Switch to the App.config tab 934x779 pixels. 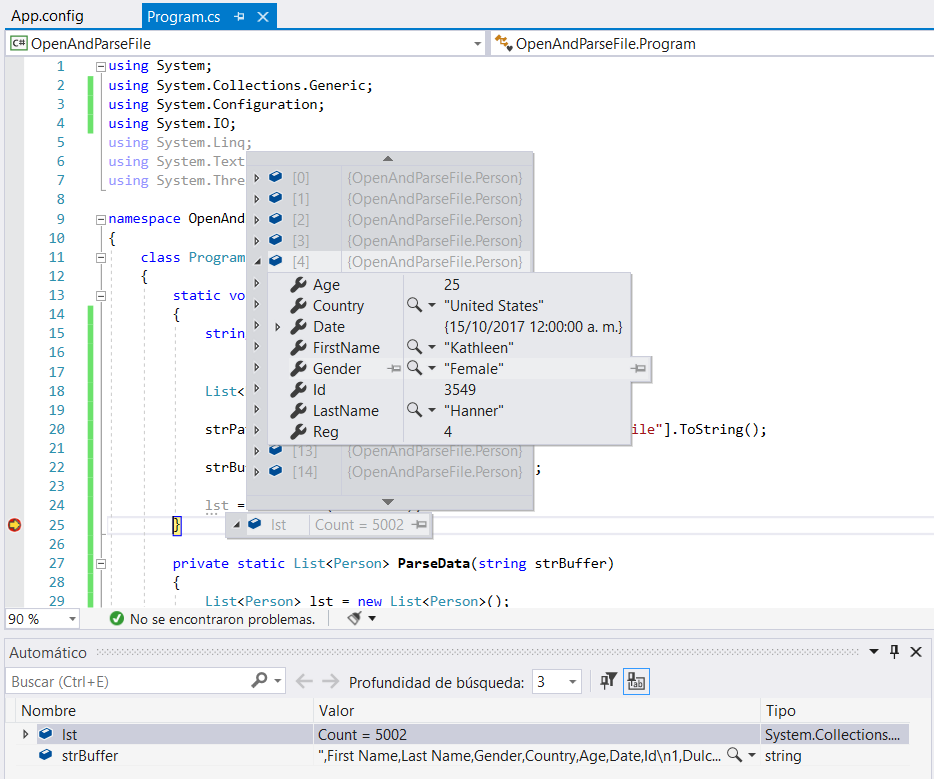47,17
